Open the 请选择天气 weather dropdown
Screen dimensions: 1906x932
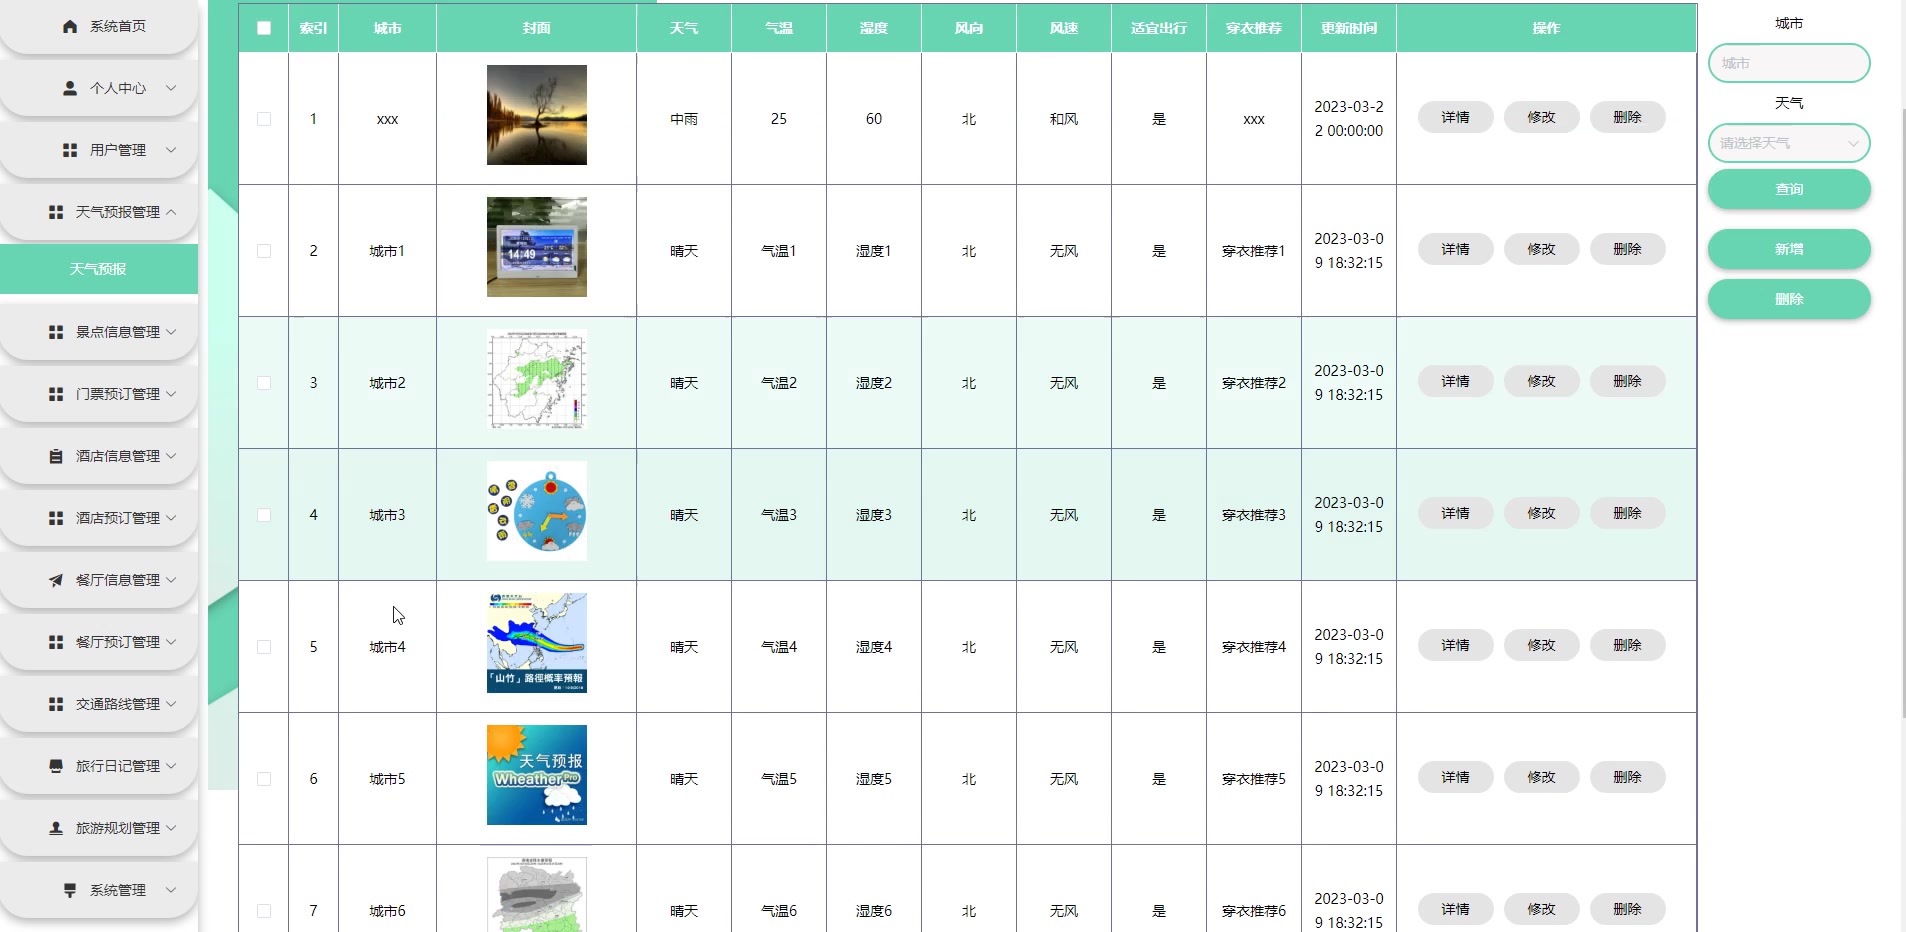[1789, 142]
